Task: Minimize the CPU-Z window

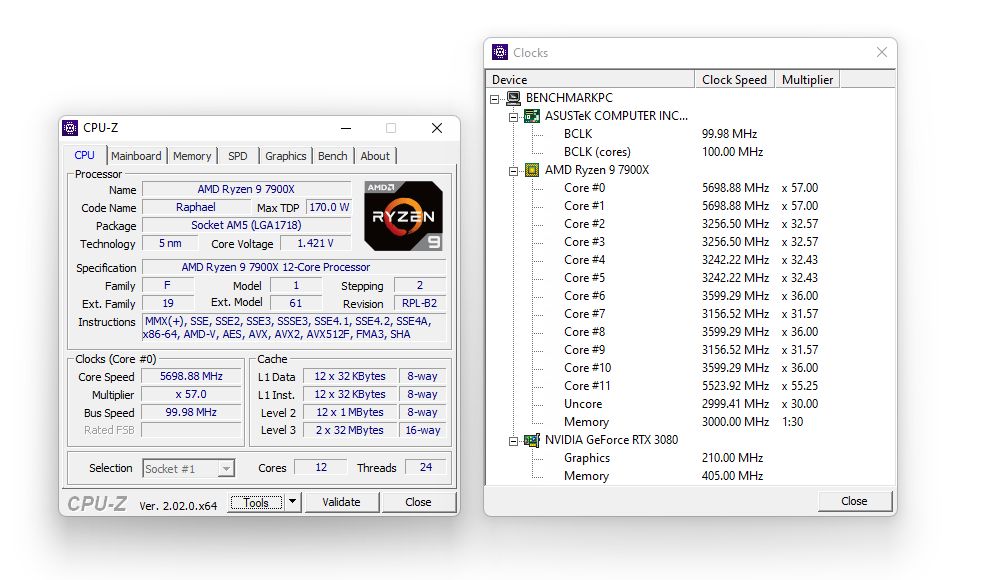Action: (346, 128)
